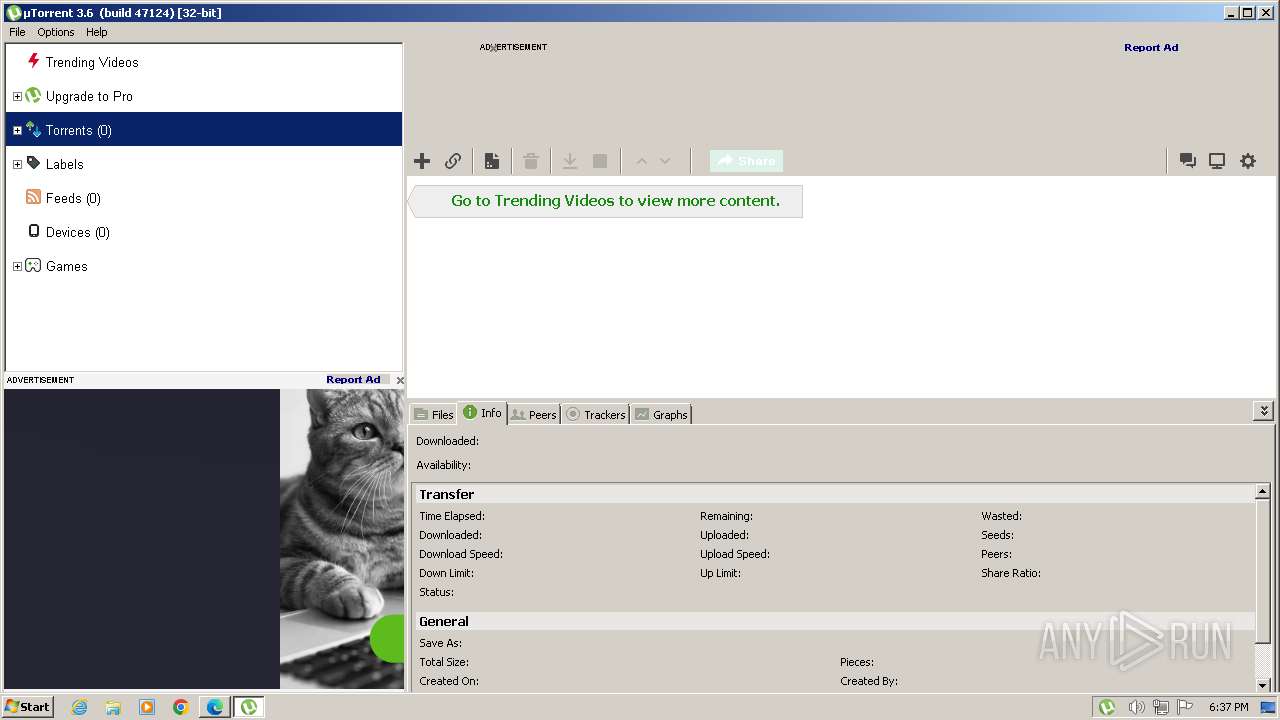Switch to the Info tab

coord(483,413)
